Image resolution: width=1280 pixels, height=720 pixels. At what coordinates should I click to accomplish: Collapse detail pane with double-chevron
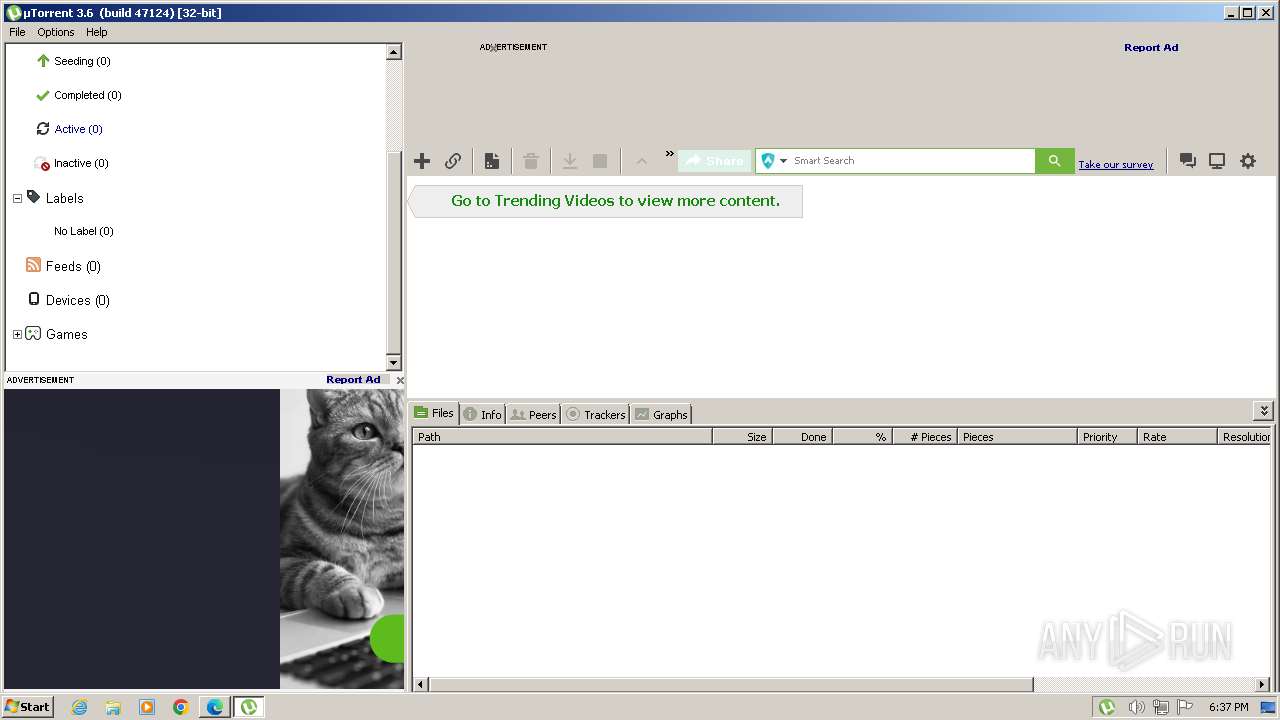pyautogui.click(x=1264, y=411)
